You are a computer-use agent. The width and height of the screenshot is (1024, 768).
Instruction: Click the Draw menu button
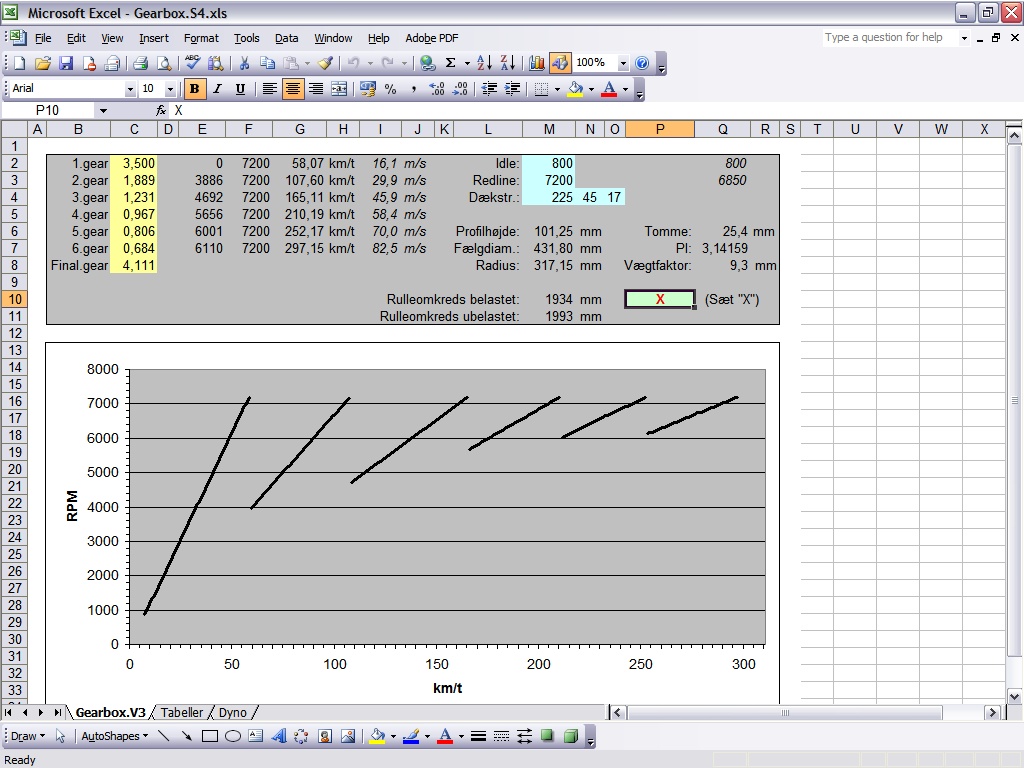tap(25, 737)
